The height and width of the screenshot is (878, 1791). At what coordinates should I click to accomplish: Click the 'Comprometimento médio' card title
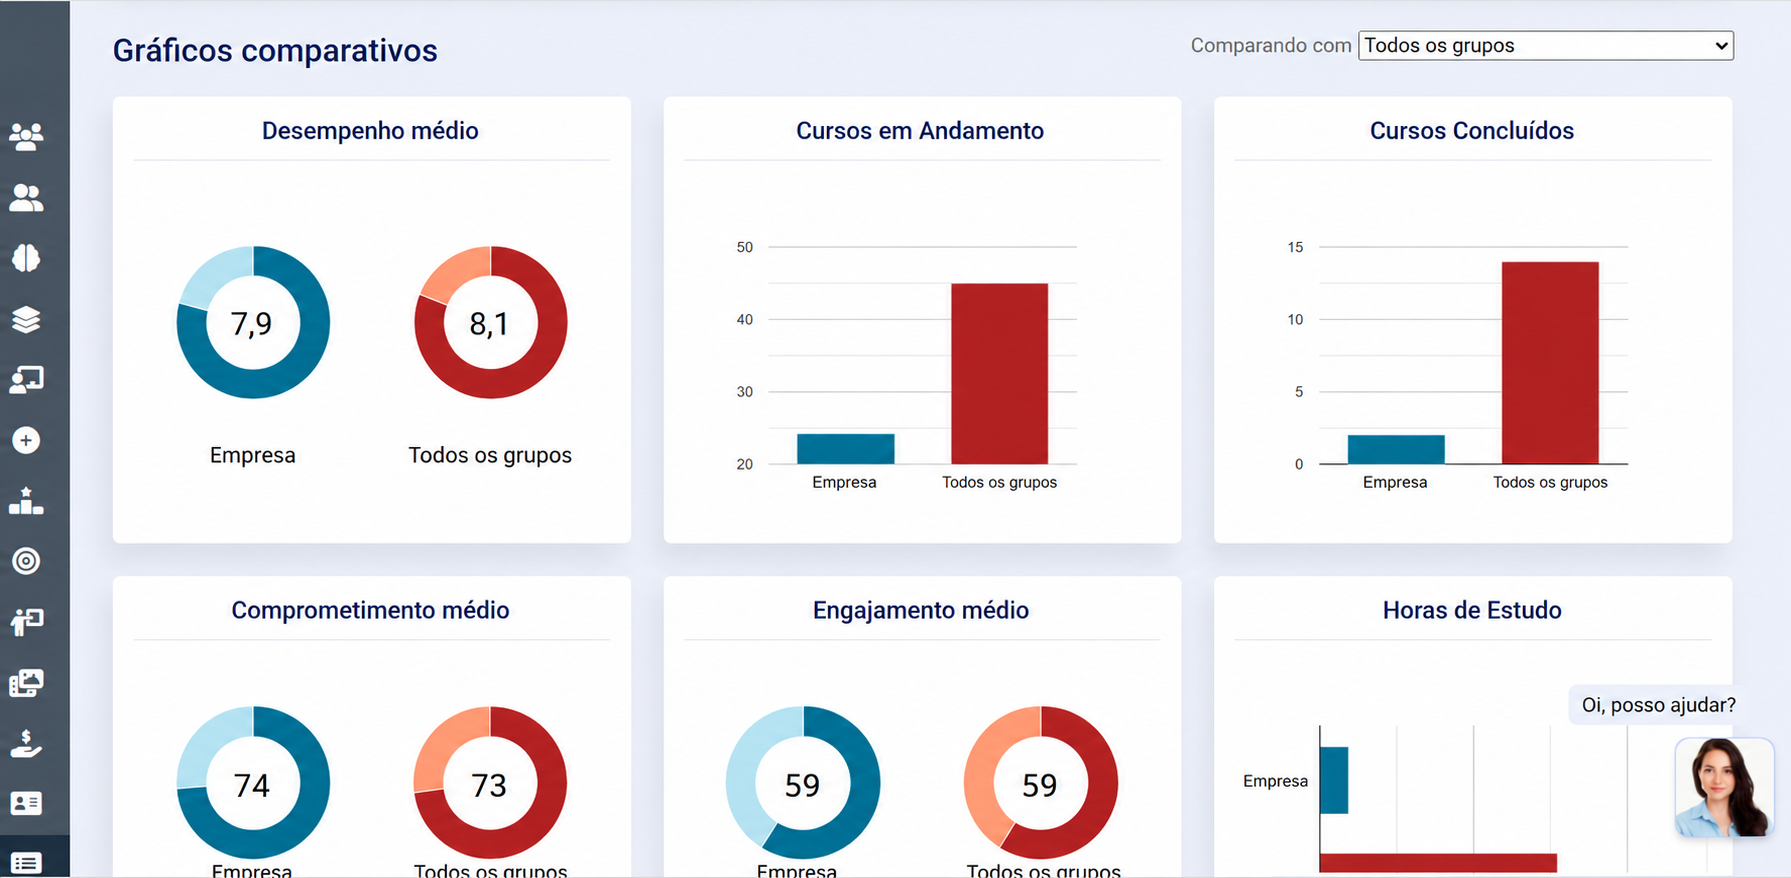370,610
